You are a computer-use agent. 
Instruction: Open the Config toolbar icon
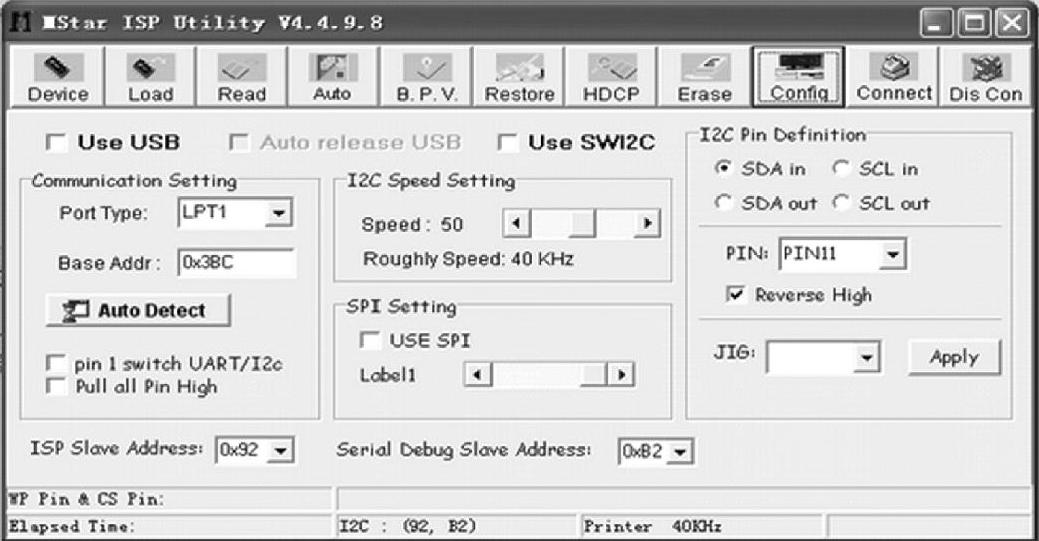(798, 77)
